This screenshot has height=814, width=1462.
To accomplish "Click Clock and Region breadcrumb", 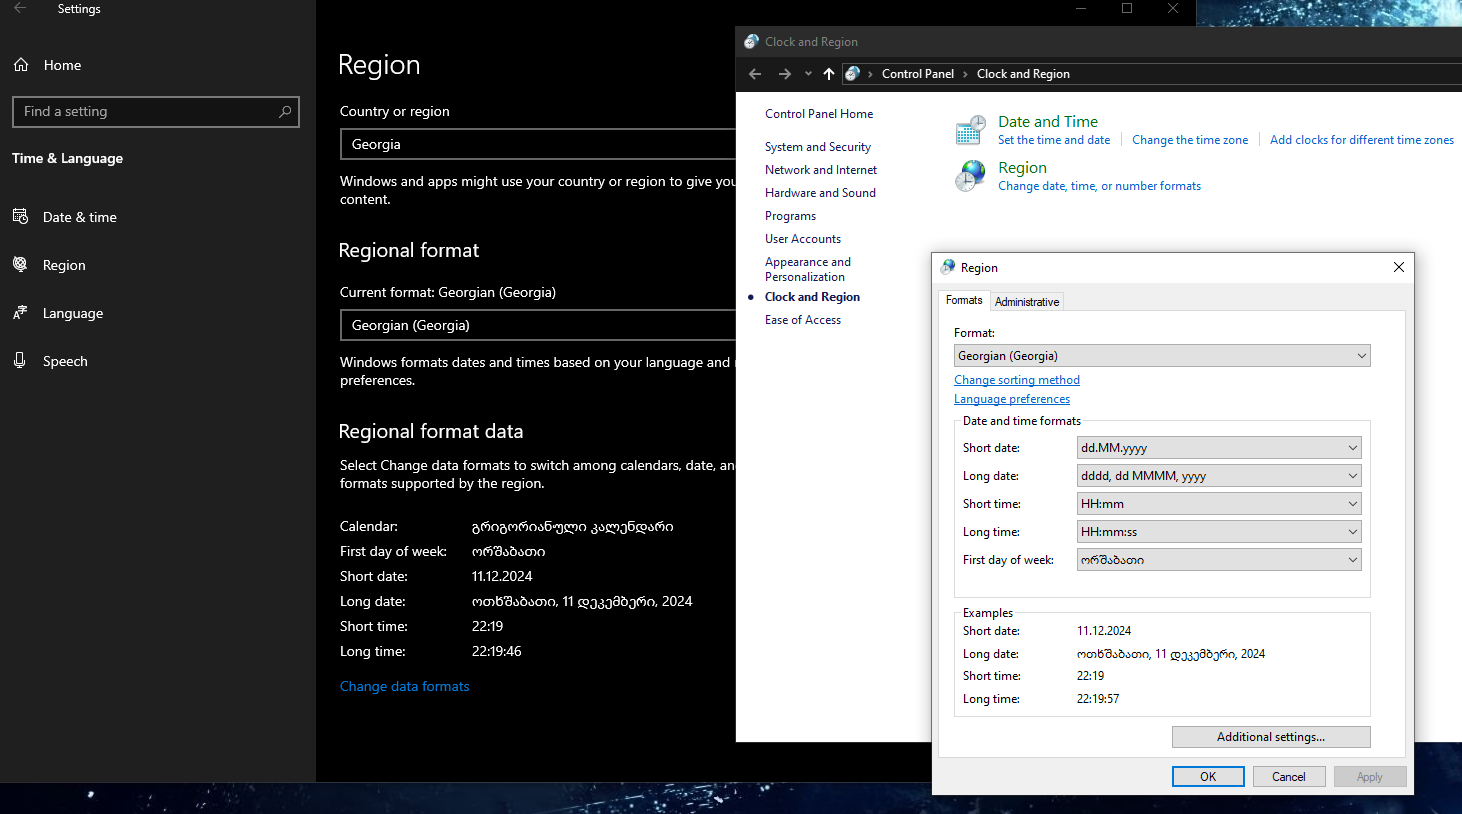I will tap(1023, 74).
